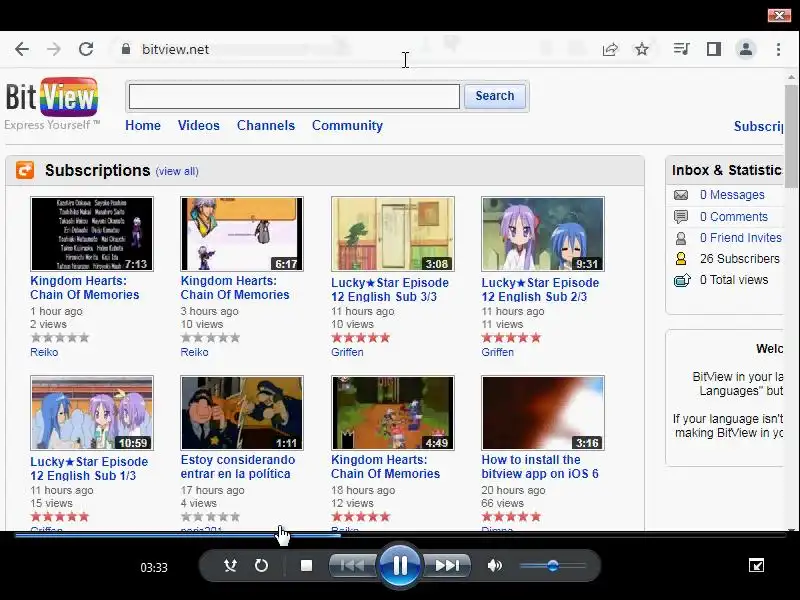This screenshot has height=600, width=800.
Task: Open the 0 Comments link
Action: click(x=734, y=217)
